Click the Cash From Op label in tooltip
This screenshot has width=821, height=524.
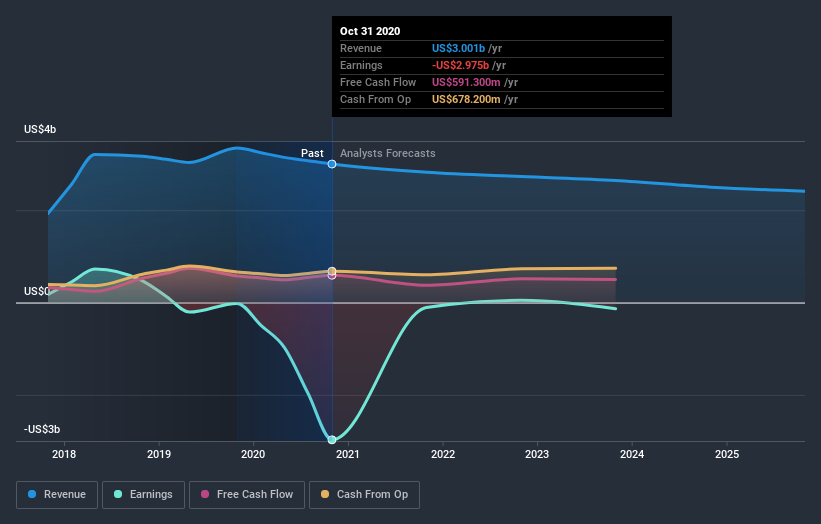[x=375, y=99]
